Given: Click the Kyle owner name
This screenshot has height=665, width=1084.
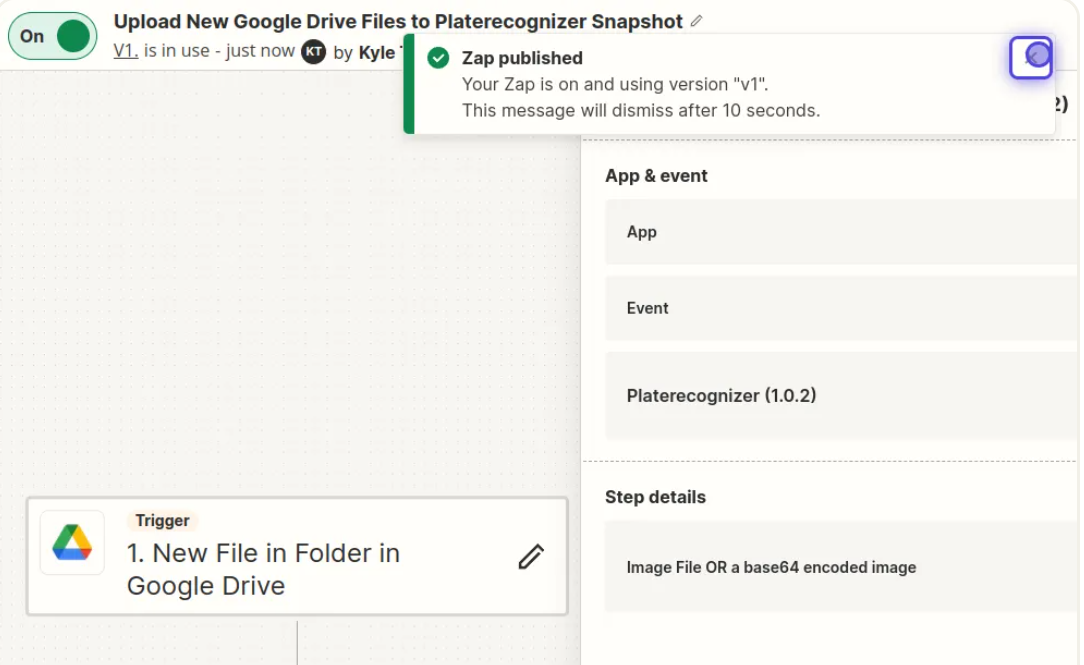Looking at the screenshot, I should point(377,52).
